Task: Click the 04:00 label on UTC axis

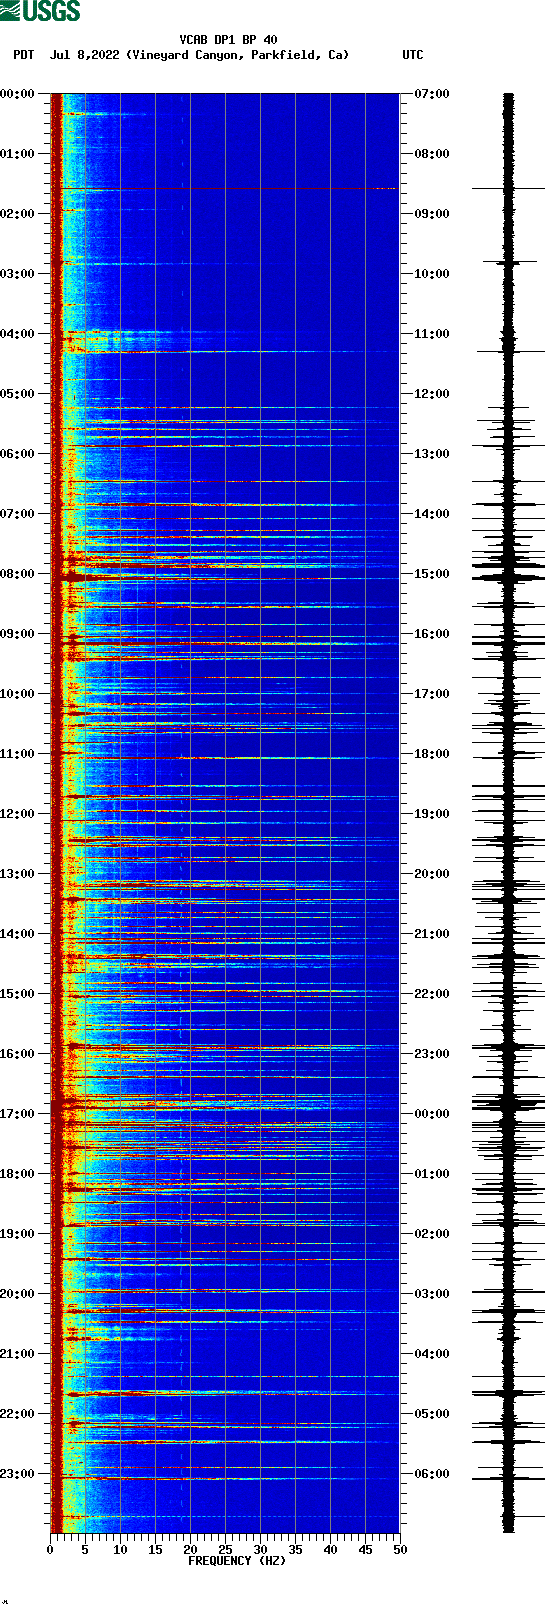Action: coord(432,1354)
